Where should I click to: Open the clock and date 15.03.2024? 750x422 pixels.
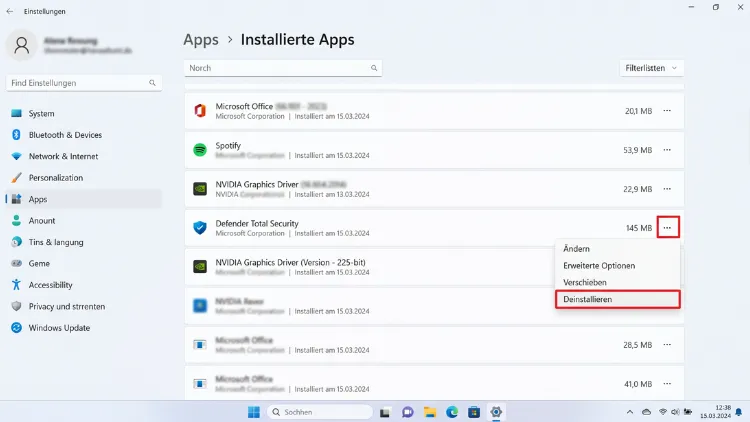click(716, 412)
